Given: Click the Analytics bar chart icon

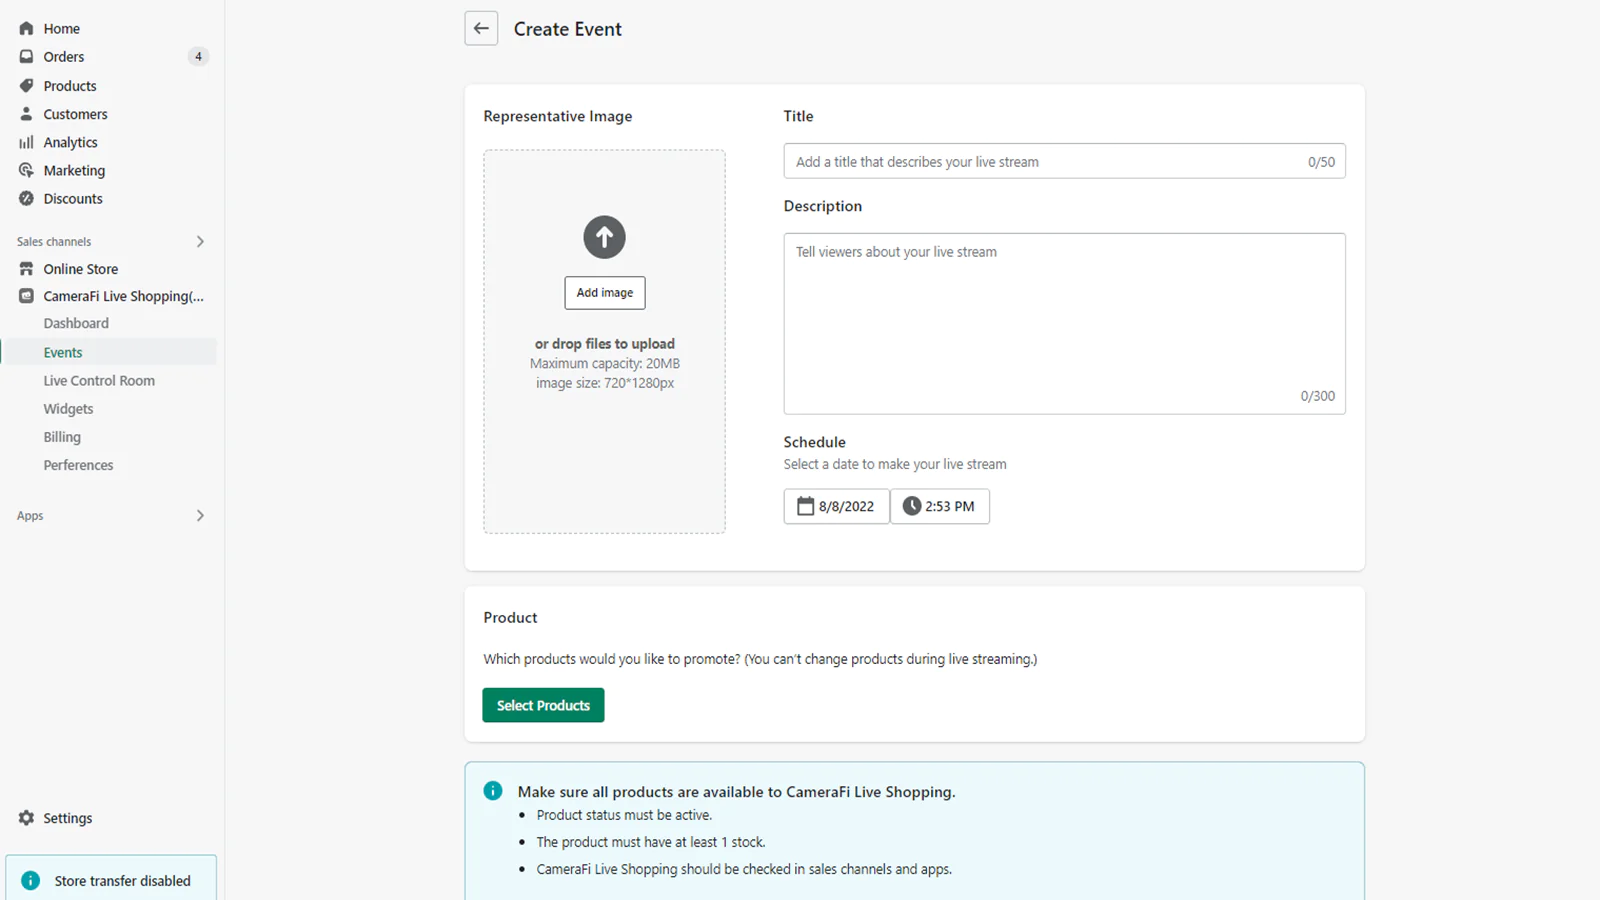Looking at the screenshot, I should 26,142.
